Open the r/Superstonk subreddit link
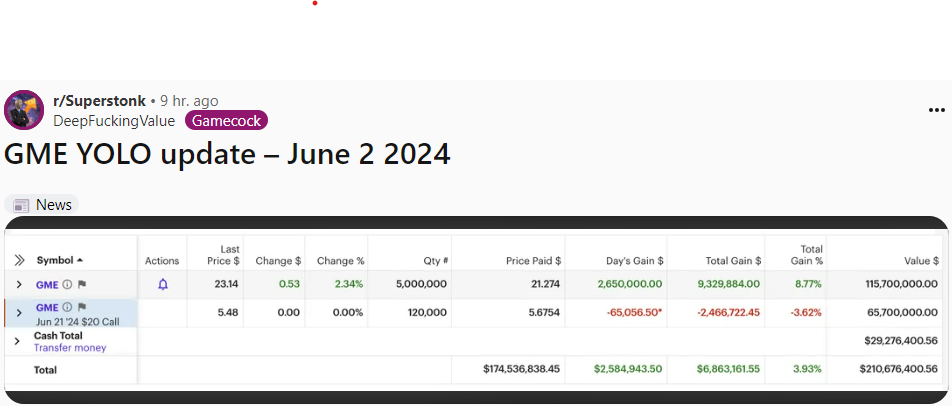The width and height of the screenshot is (952, 406). (100, 101)
